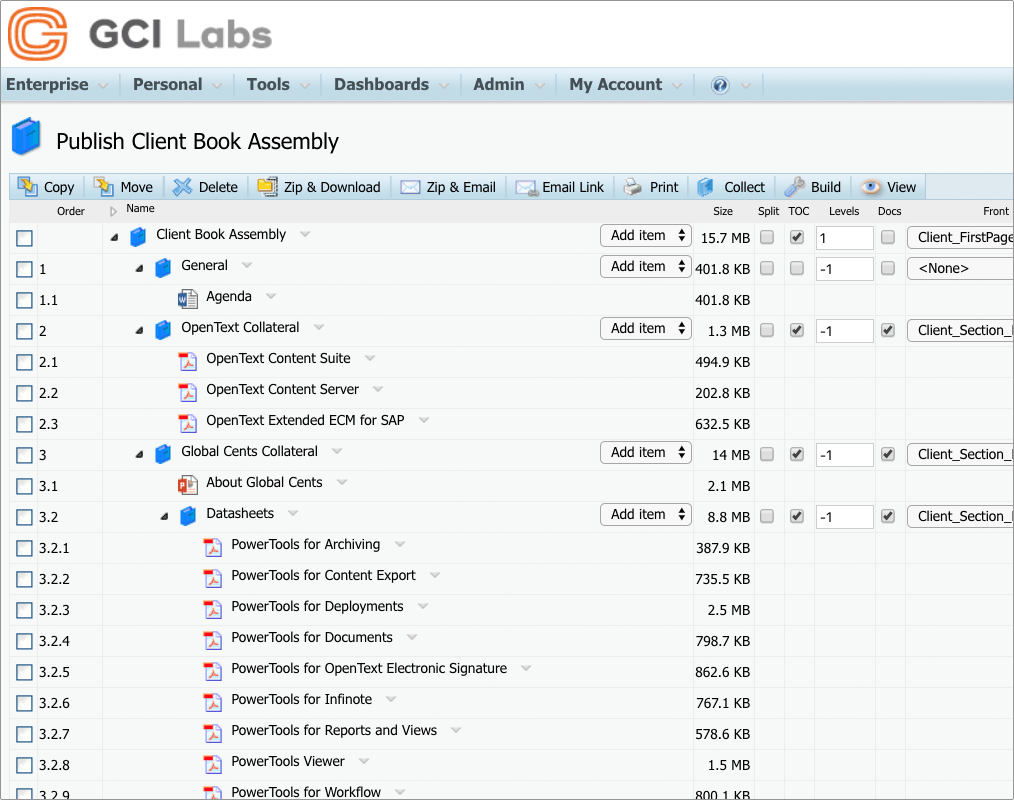This screenshot has width=1014, height=800.
Task: Click the 494.9 KB size value
Action: point(722,362)
